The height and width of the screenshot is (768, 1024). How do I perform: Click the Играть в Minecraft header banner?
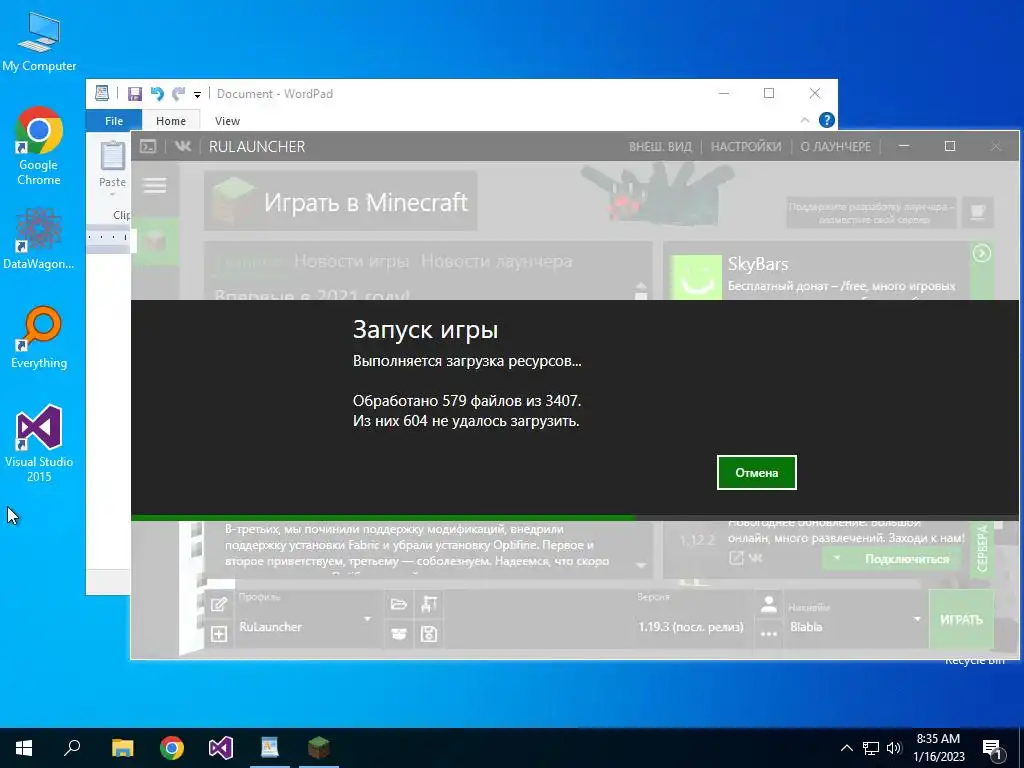click(340, 201)
